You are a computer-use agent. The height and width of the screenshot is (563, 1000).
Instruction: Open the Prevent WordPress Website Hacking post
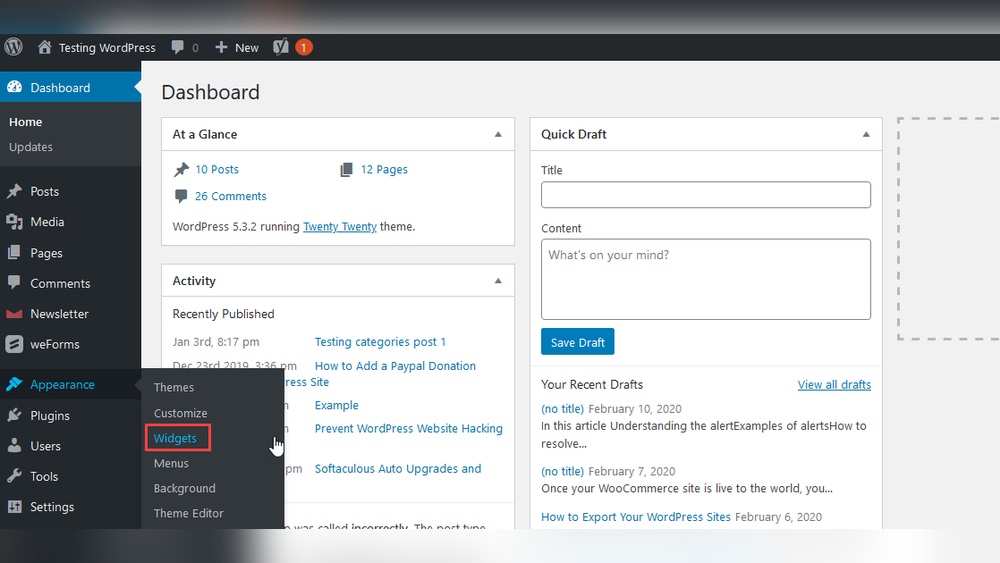[x=409, y=428]
